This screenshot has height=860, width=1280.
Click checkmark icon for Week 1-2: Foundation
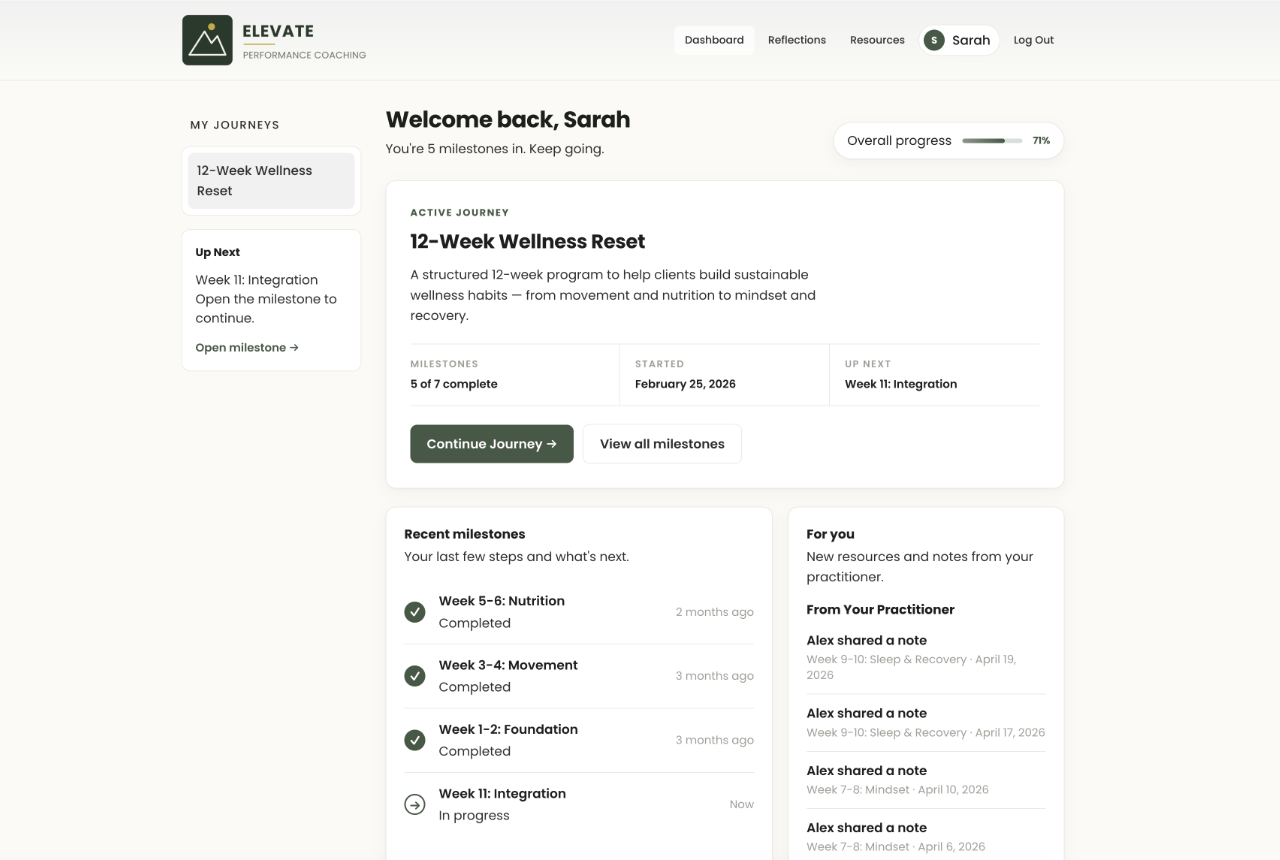click(x=415, y=740)
